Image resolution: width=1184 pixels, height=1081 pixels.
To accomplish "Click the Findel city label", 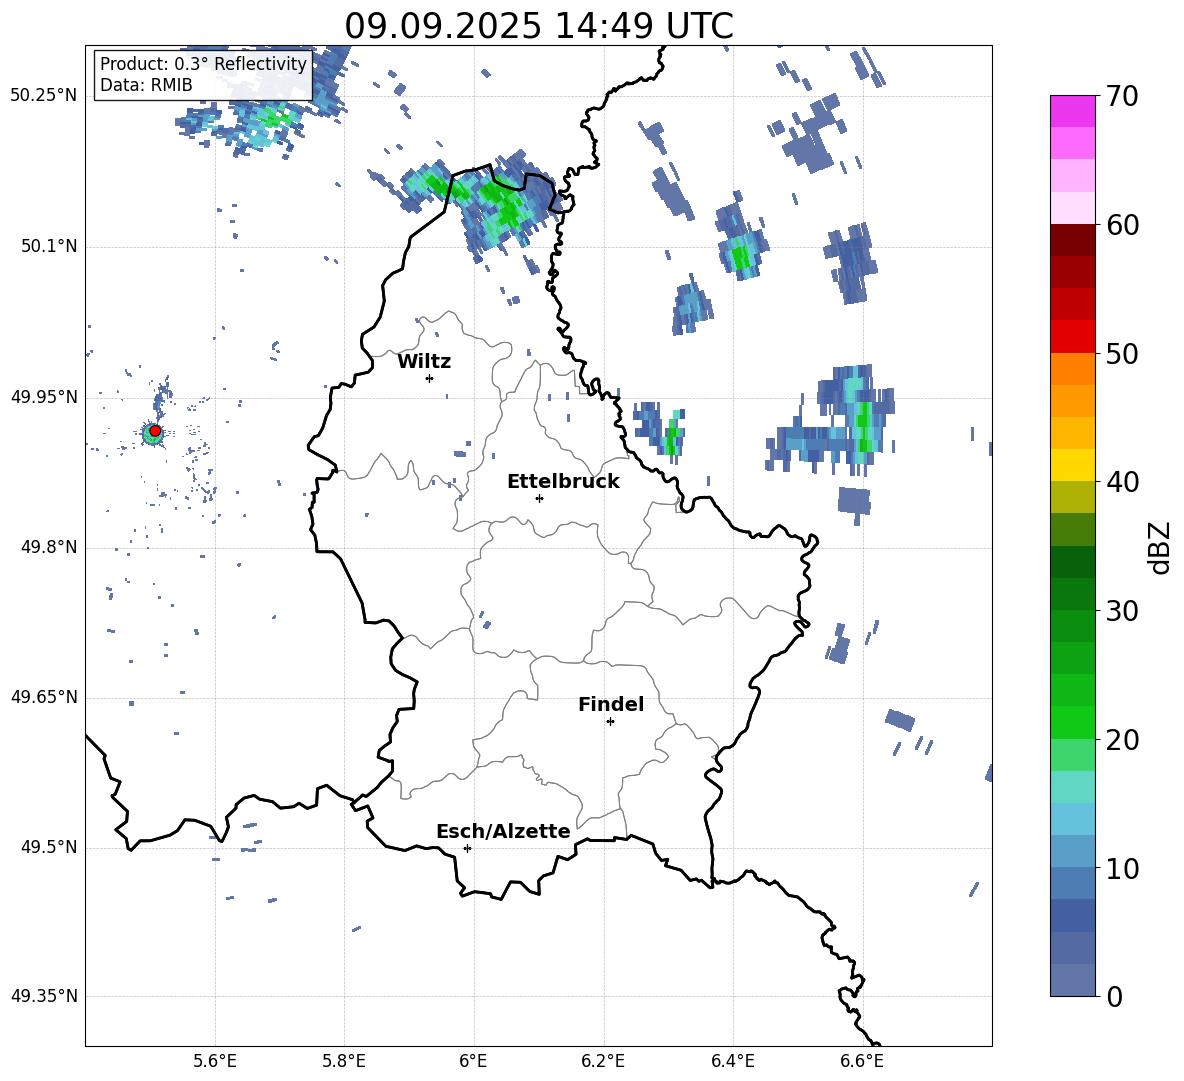I will tap(611, 704).
